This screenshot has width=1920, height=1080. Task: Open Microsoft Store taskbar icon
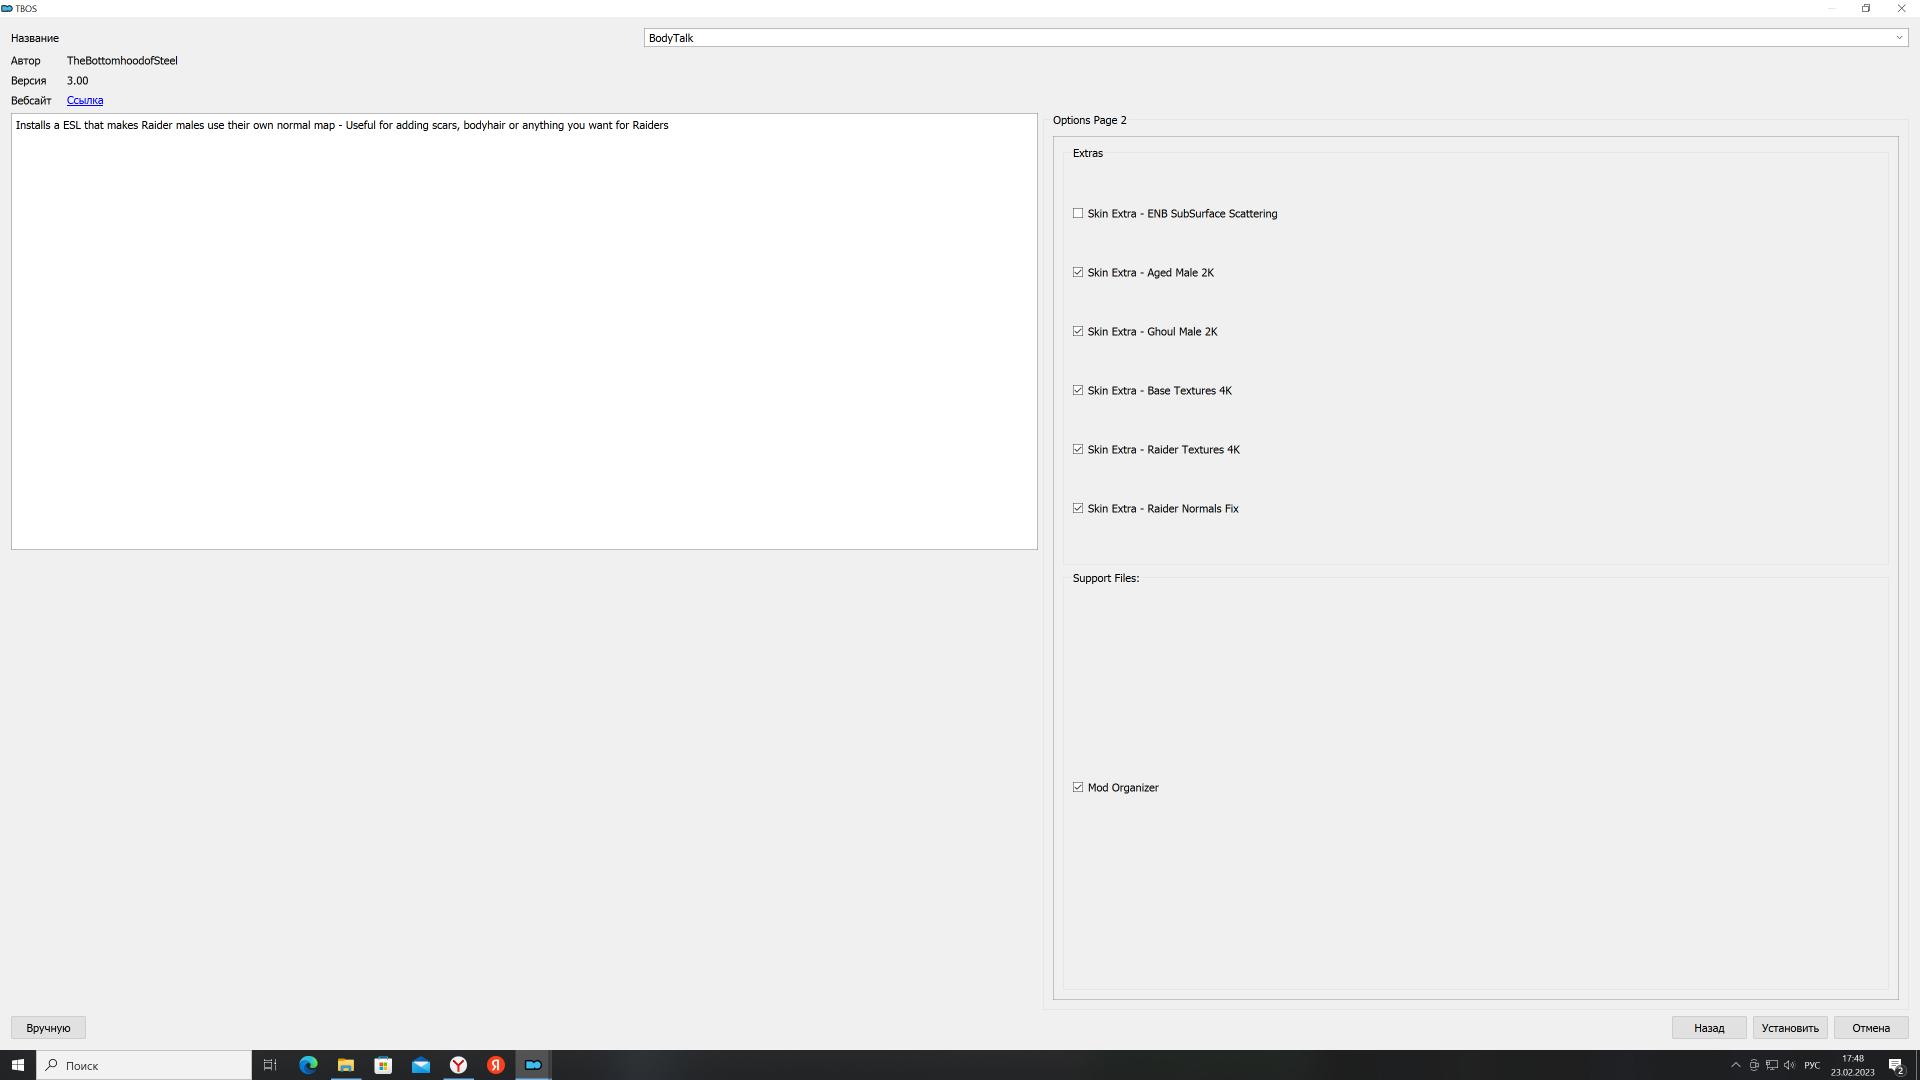click(x=383, y=1065)
